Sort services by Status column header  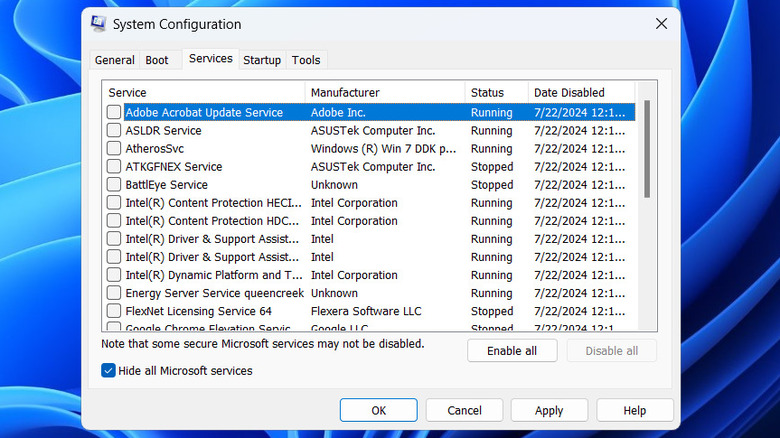coord(496,93)
